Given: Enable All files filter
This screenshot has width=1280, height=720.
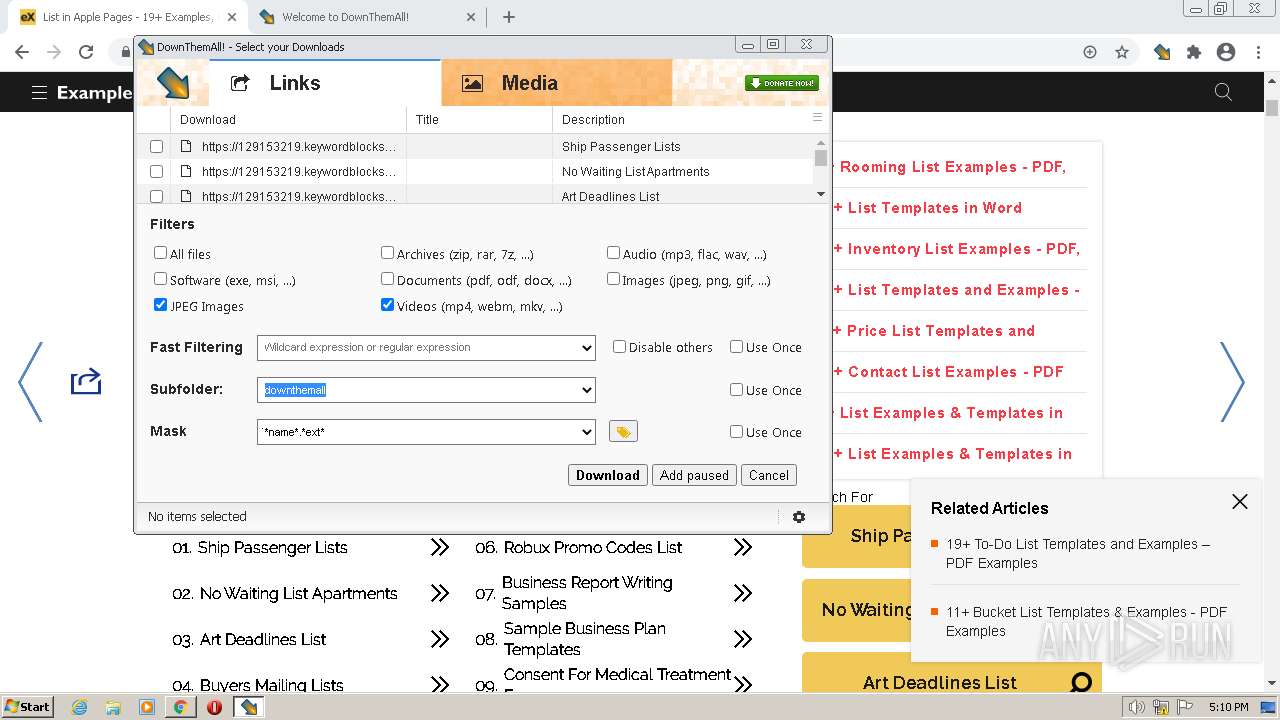Looking at the screenshot, I should pos(160,253).
